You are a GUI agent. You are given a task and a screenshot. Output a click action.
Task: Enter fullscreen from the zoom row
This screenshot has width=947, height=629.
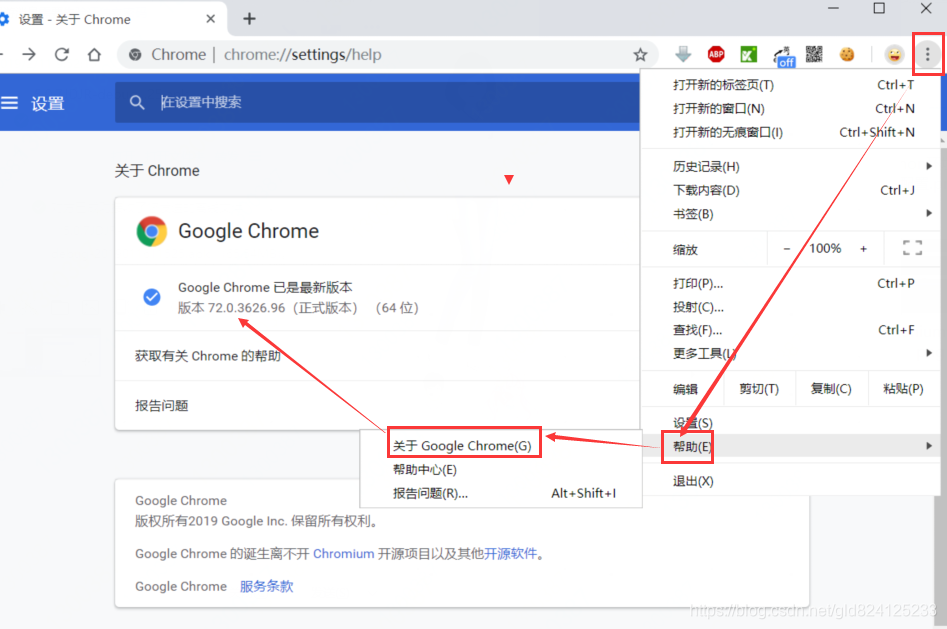point(911,248)
